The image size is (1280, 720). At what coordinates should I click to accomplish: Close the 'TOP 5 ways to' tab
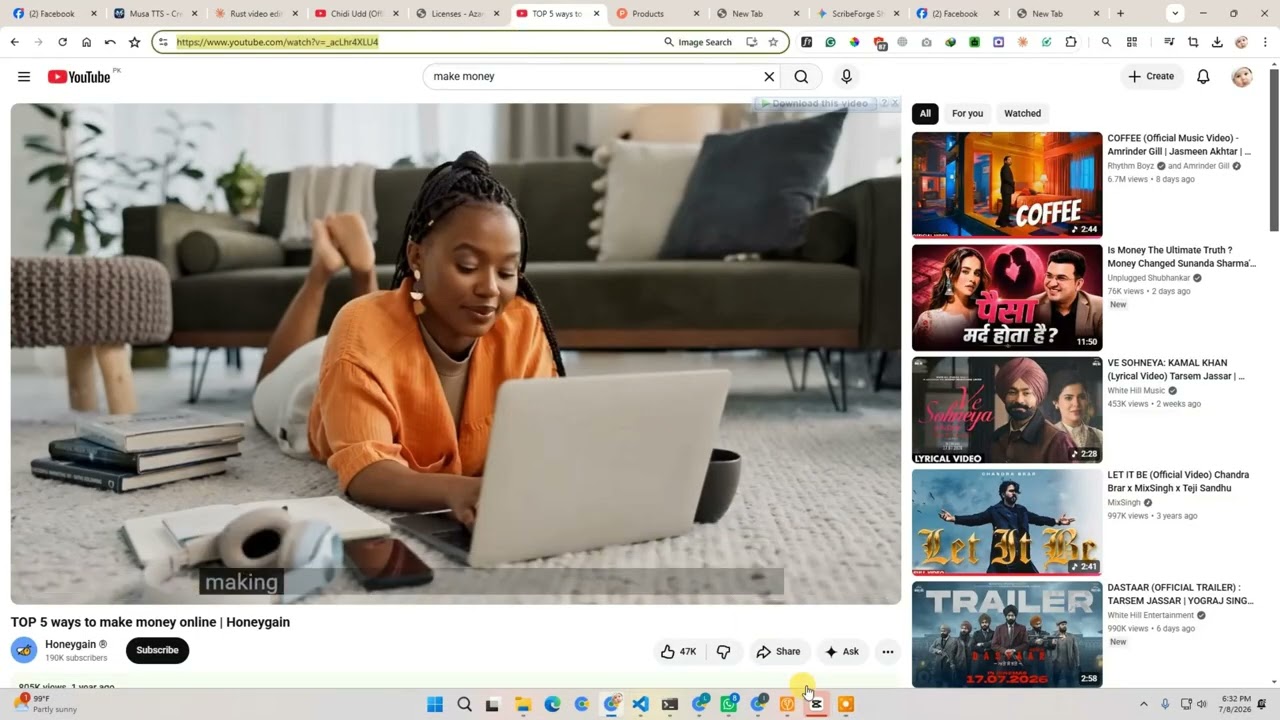click(597, 14)
